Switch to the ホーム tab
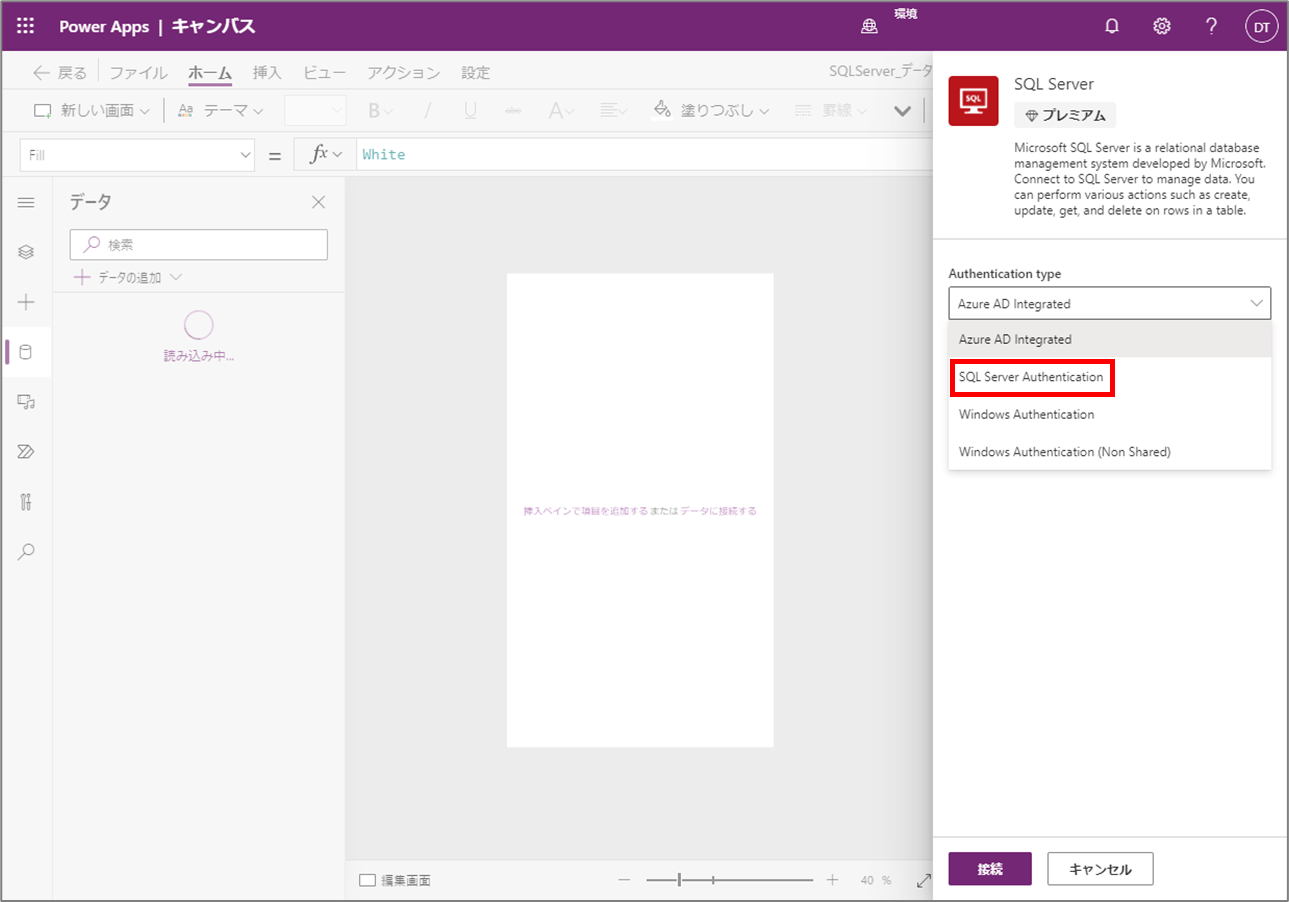The width and height of the screenshot is (1289, 902). pos(210,72)
